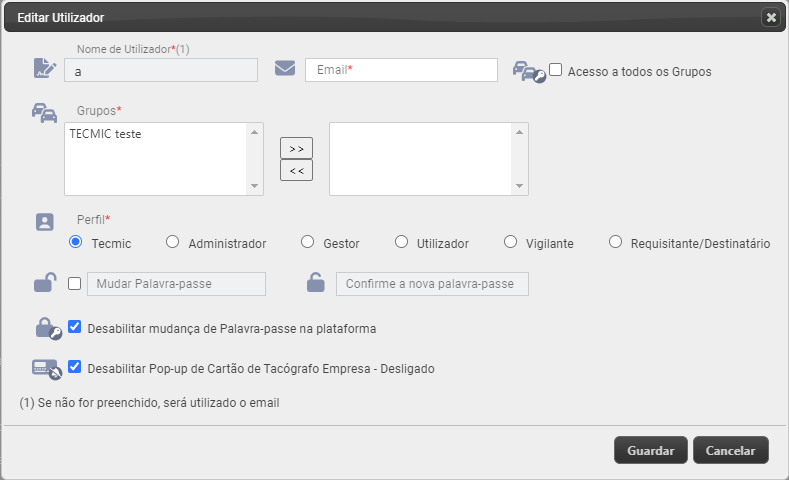This screenshot has height=480, width=789.
Task: Click the up arrow of the selected groups list
Action: coord(520,132)
